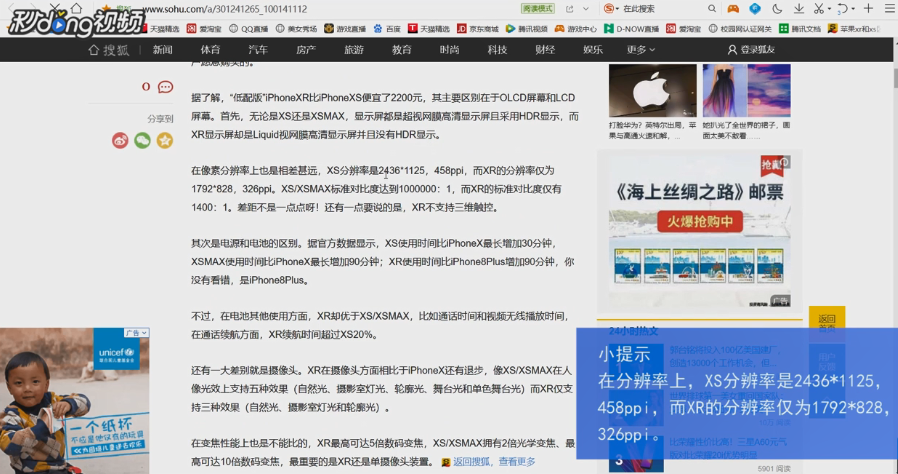
Task: Open the 京东商城 bookmark
Action: tap(478, 29)
